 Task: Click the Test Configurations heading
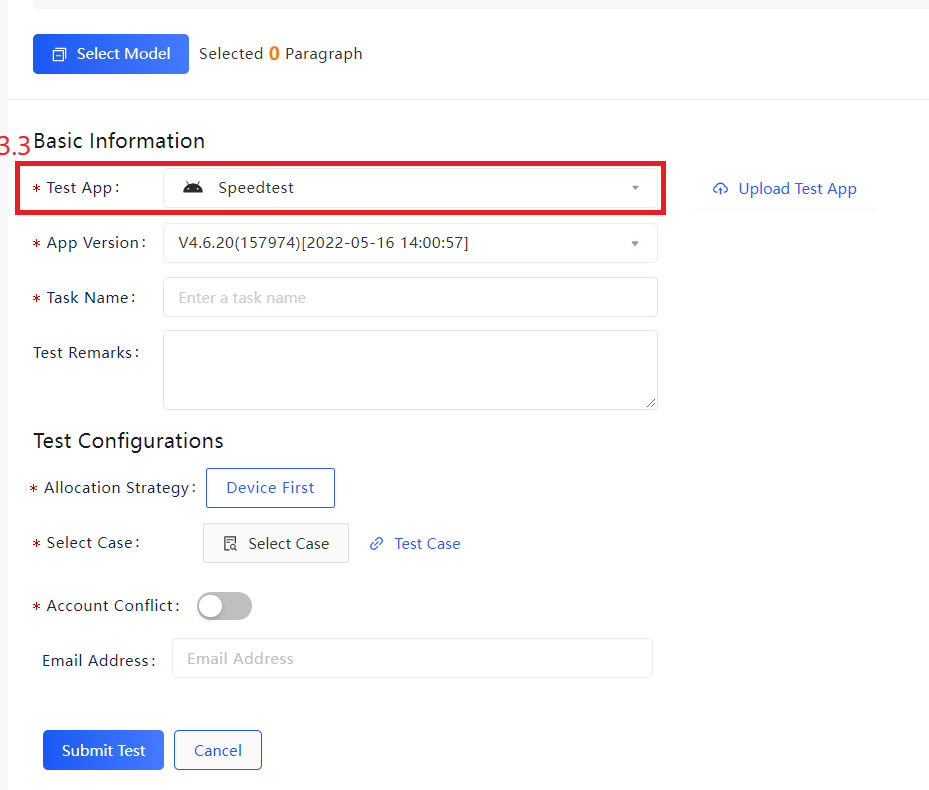(x=129, y=441)
